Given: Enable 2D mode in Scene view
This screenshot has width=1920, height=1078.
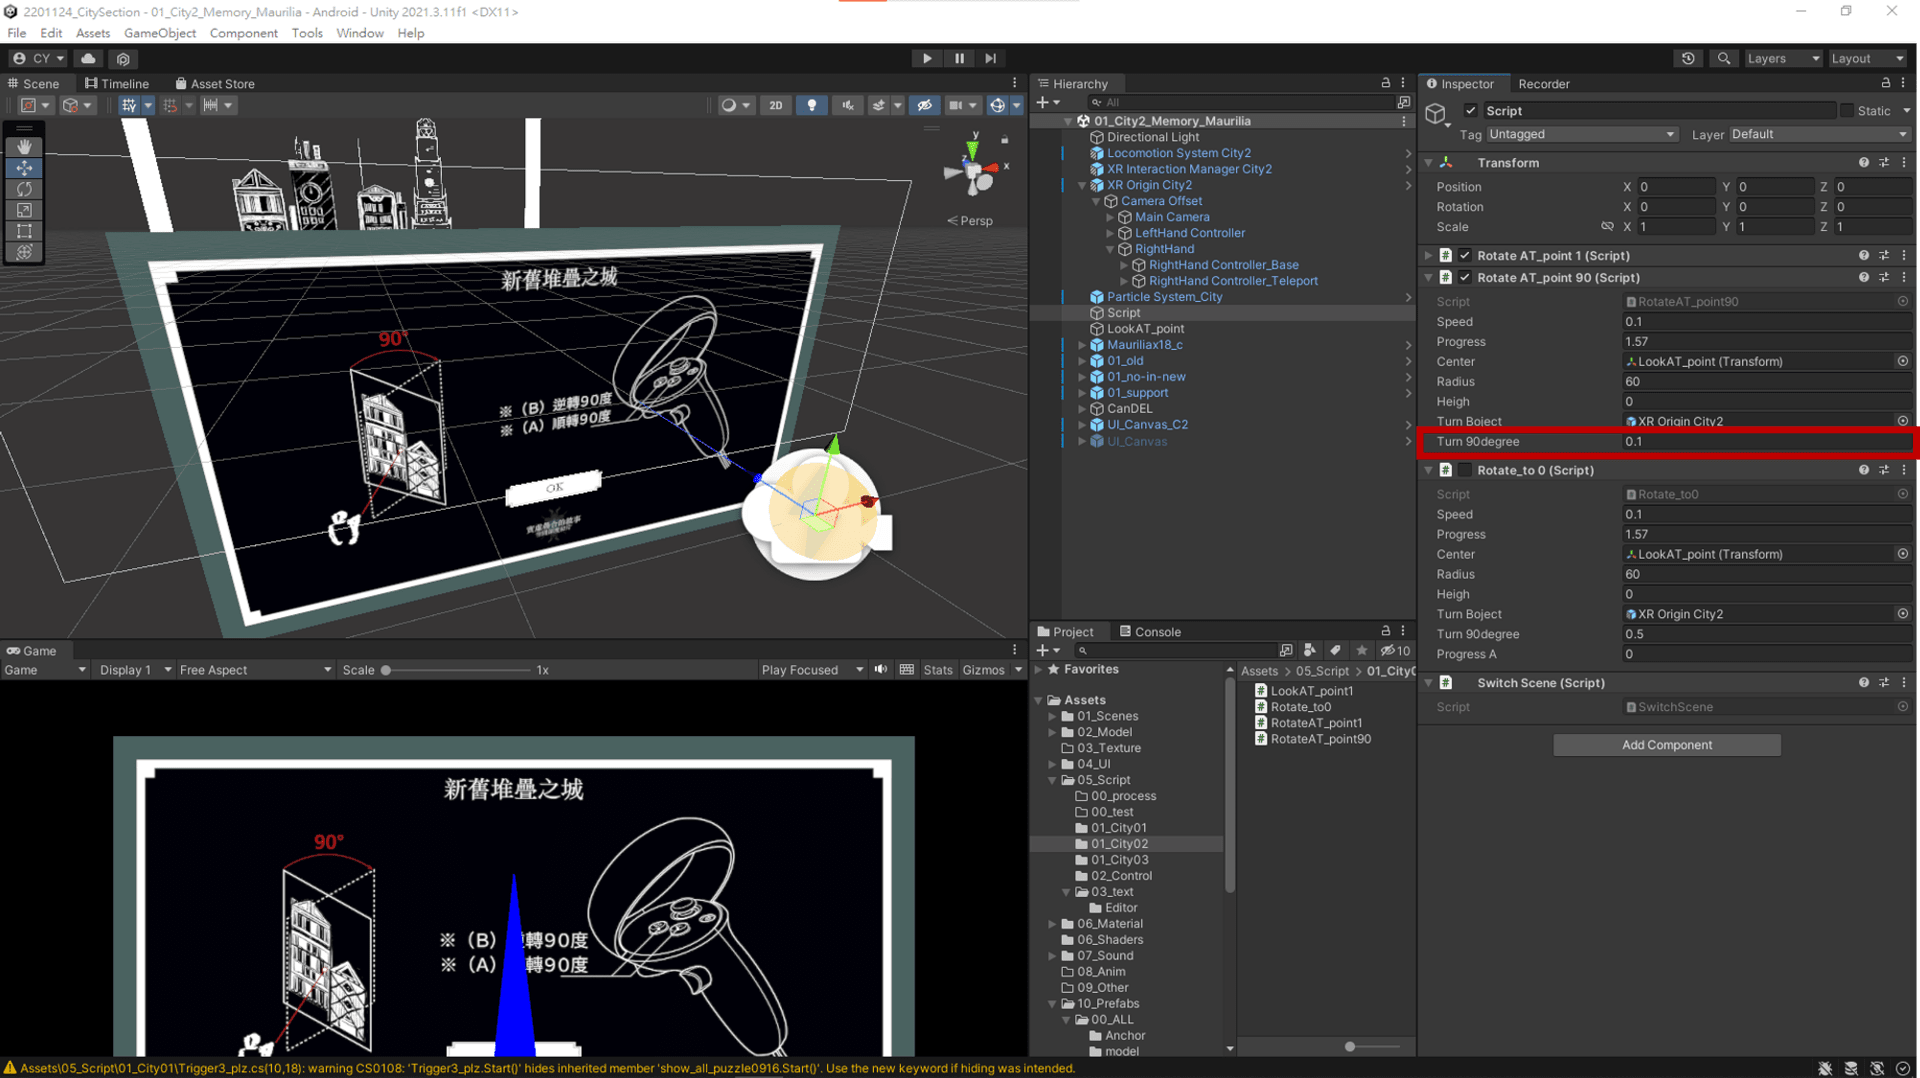Looking at the screenshot, I should point(776,105).
